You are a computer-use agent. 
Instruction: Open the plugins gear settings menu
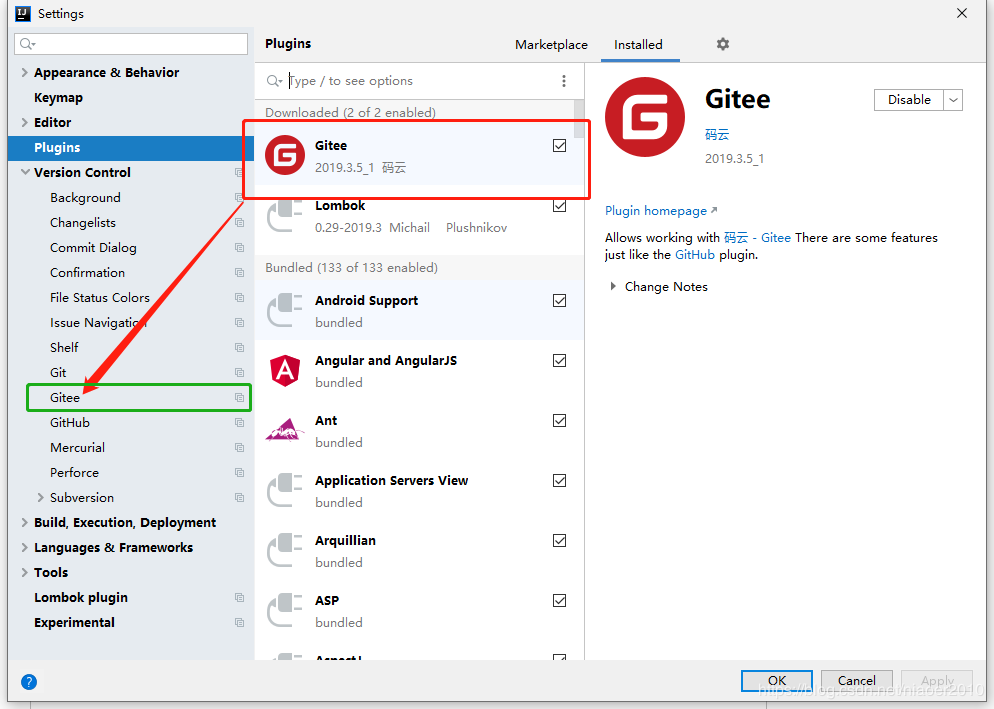723,44
